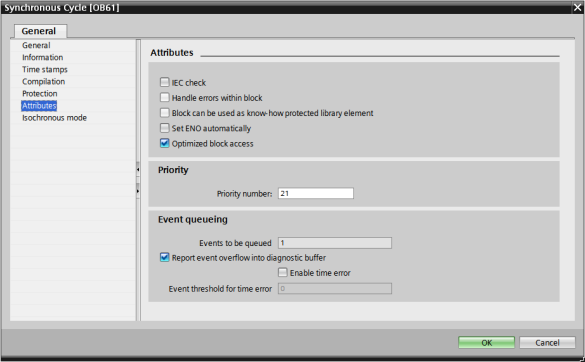Confirm with the OK button
This screenshot has height=362, width=585.
click(x=487, y=343)
